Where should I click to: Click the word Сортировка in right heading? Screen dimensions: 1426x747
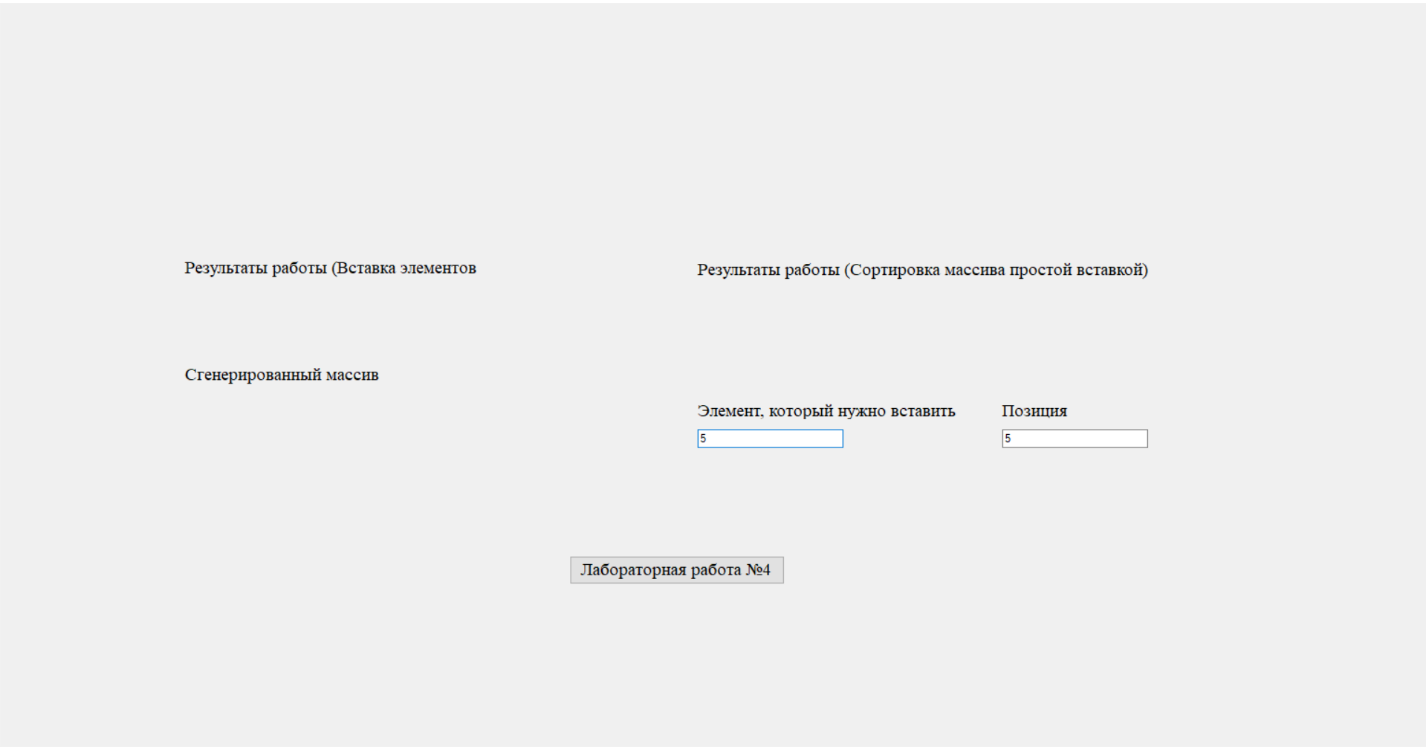(887, 271)
